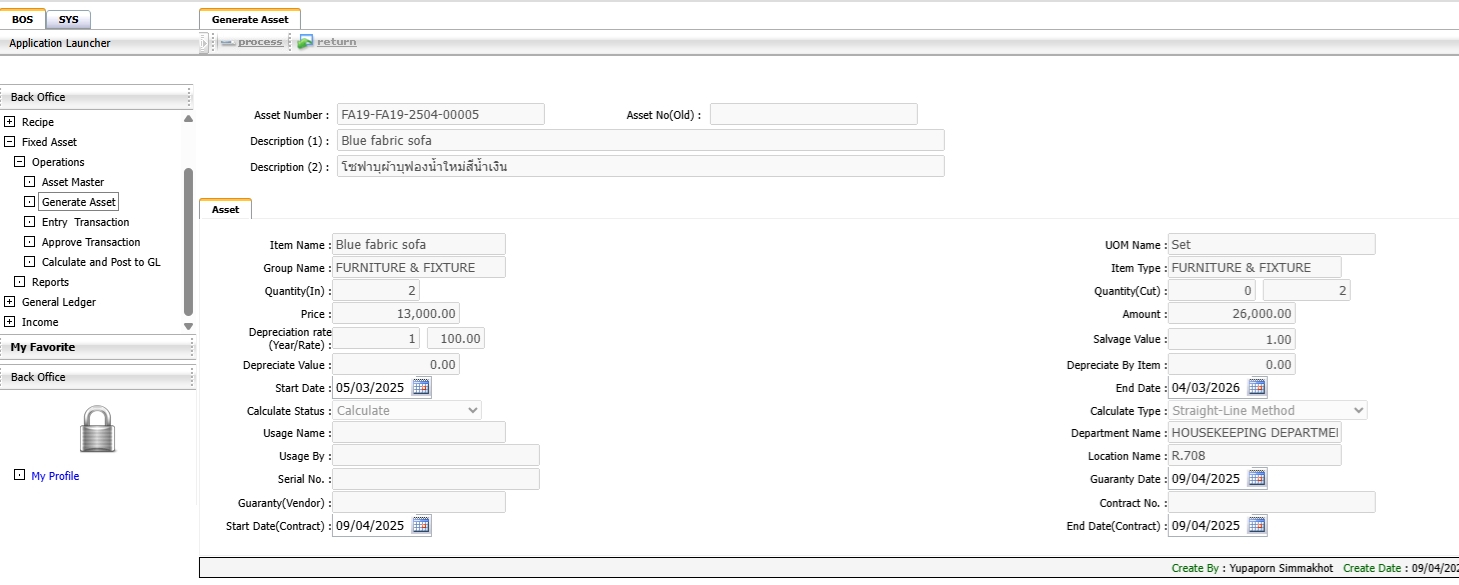Open calendar for Start Date(Contract)
Image resolution: width=1459 pixels, height=585 pixels.
coord(421,525)
